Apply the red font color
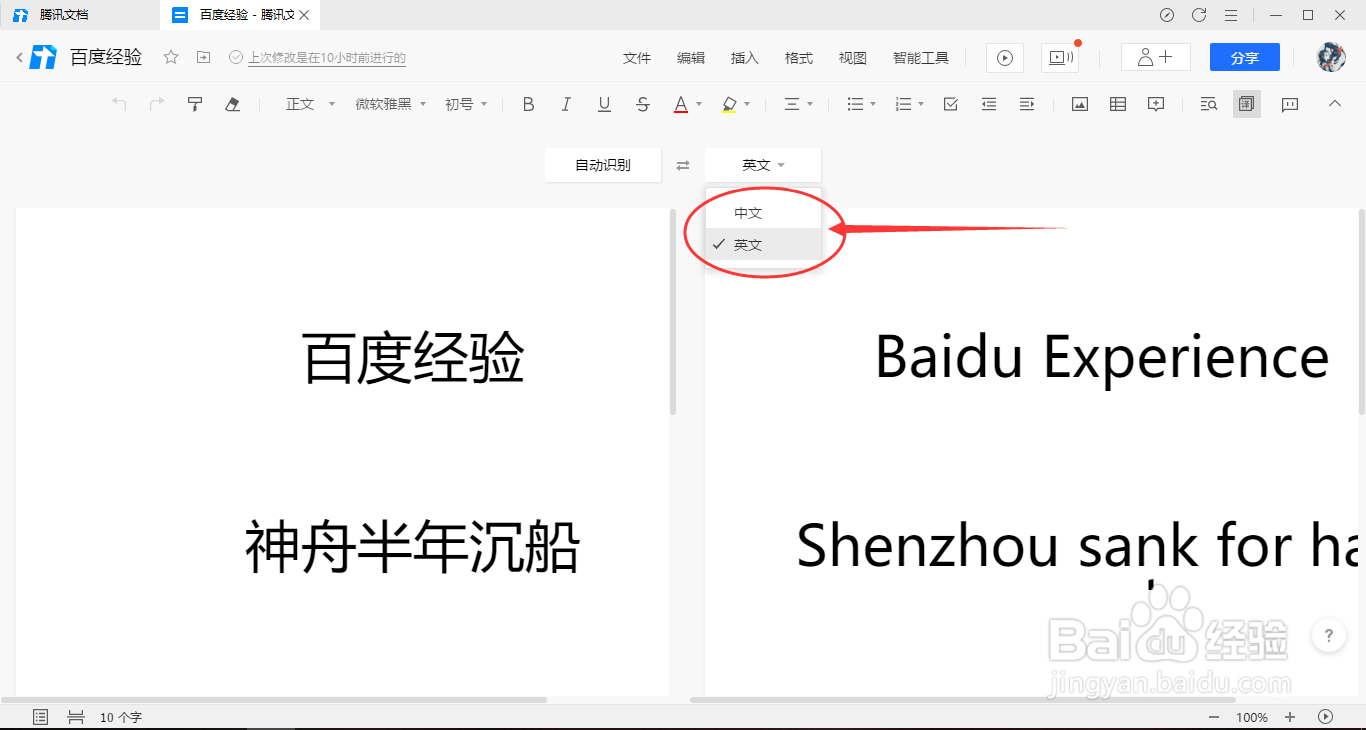Viewport: 1366px width, 730px height. pyautogui.click(x=681, y=104)
